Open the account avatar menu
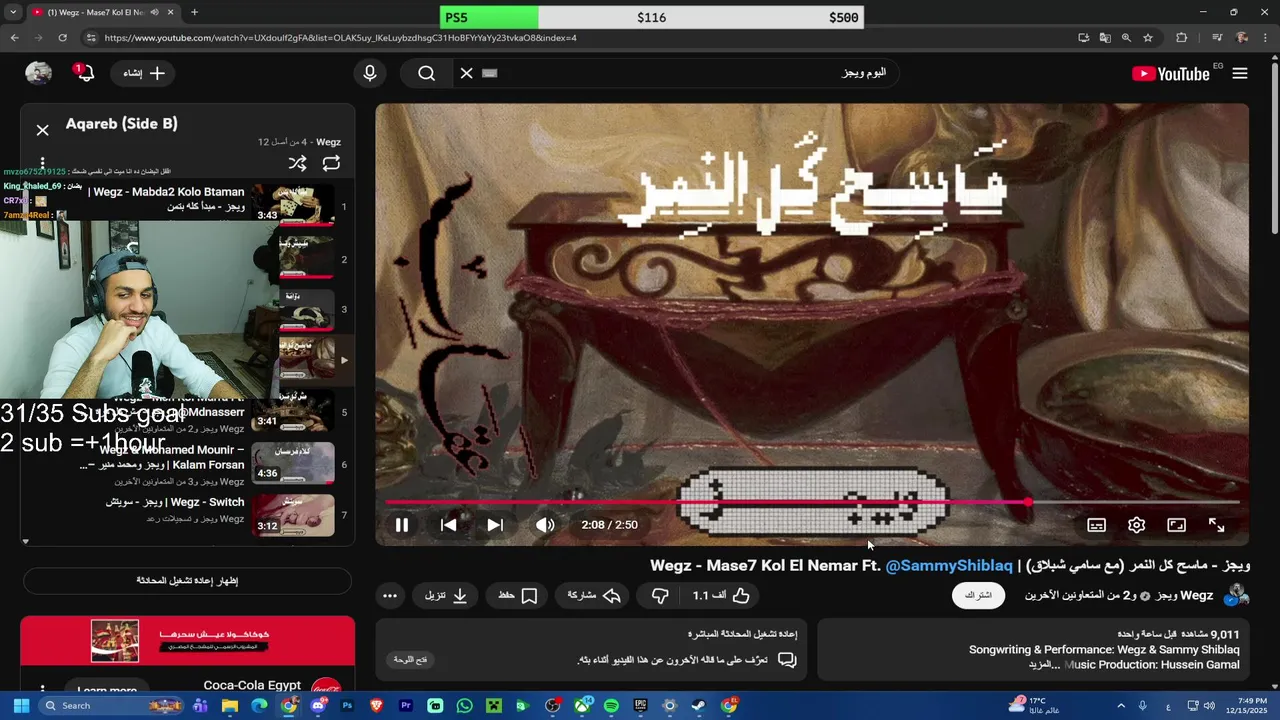This screenshot has width=1280, height=720. [38, 73]
